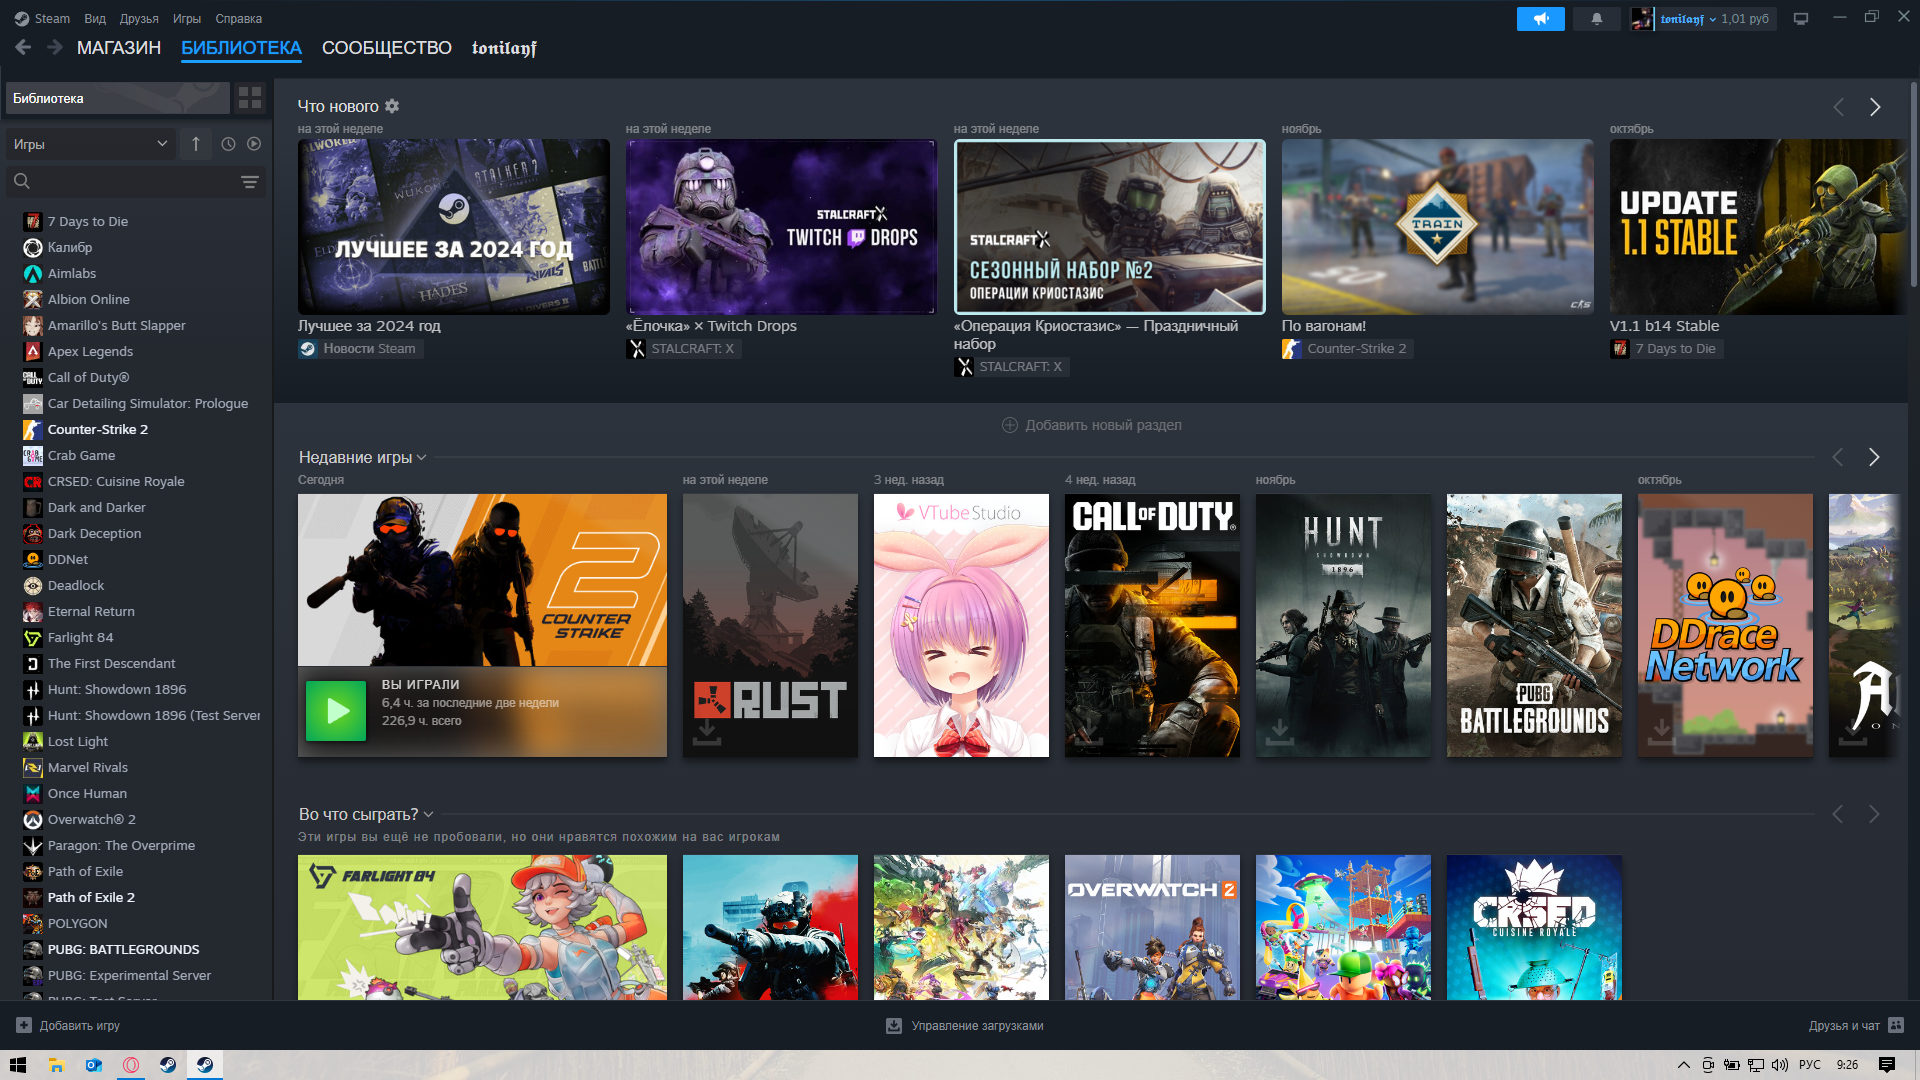Play Counter-Strike 2 green button
The image size is (1920, 1080).
point(336,711)
